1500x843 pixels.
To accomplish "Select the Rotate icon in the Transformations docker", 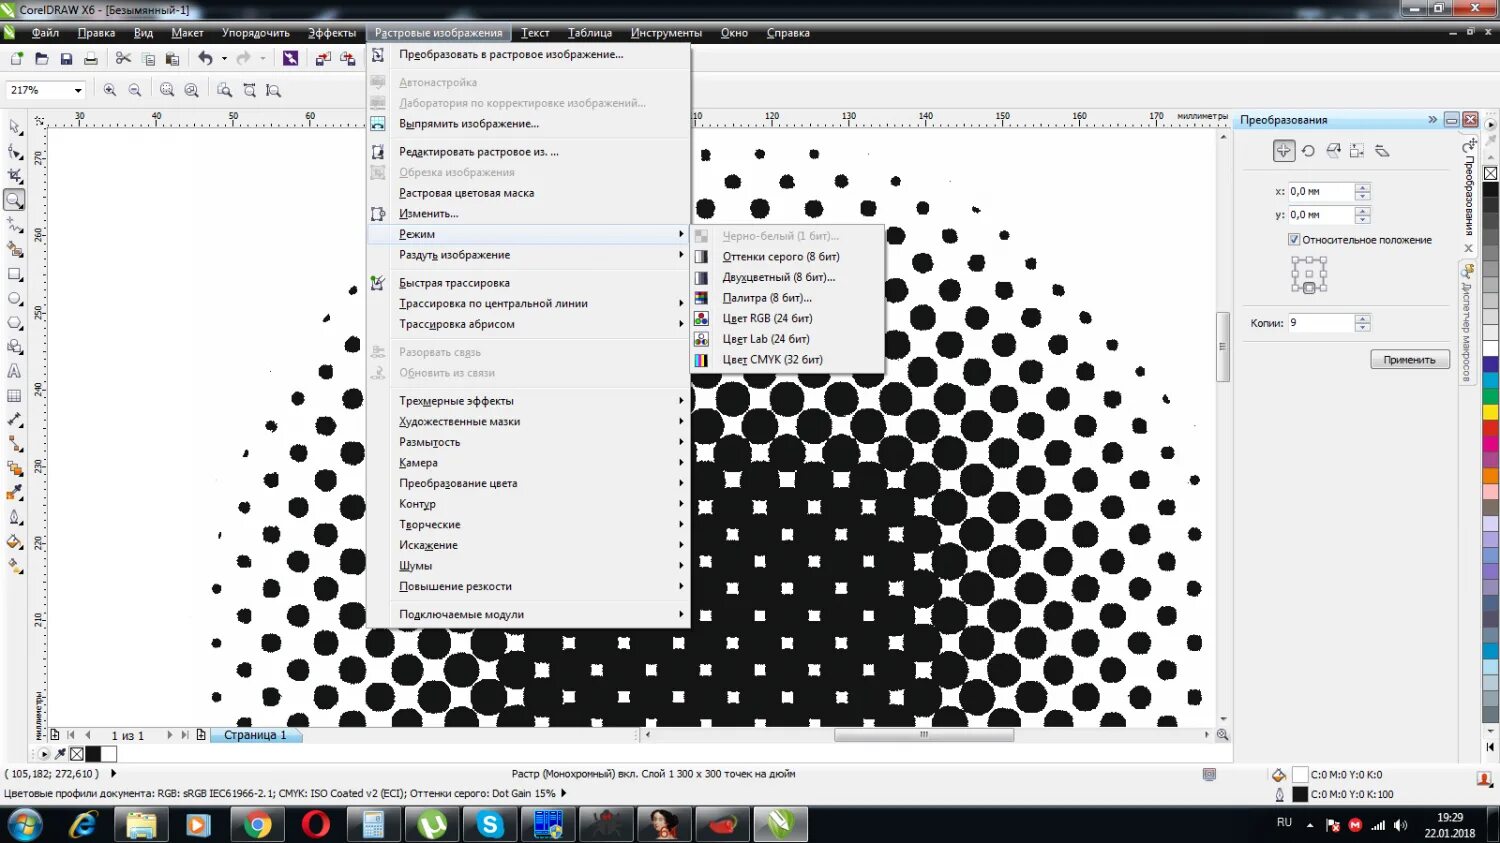I will pos(1308,151).
